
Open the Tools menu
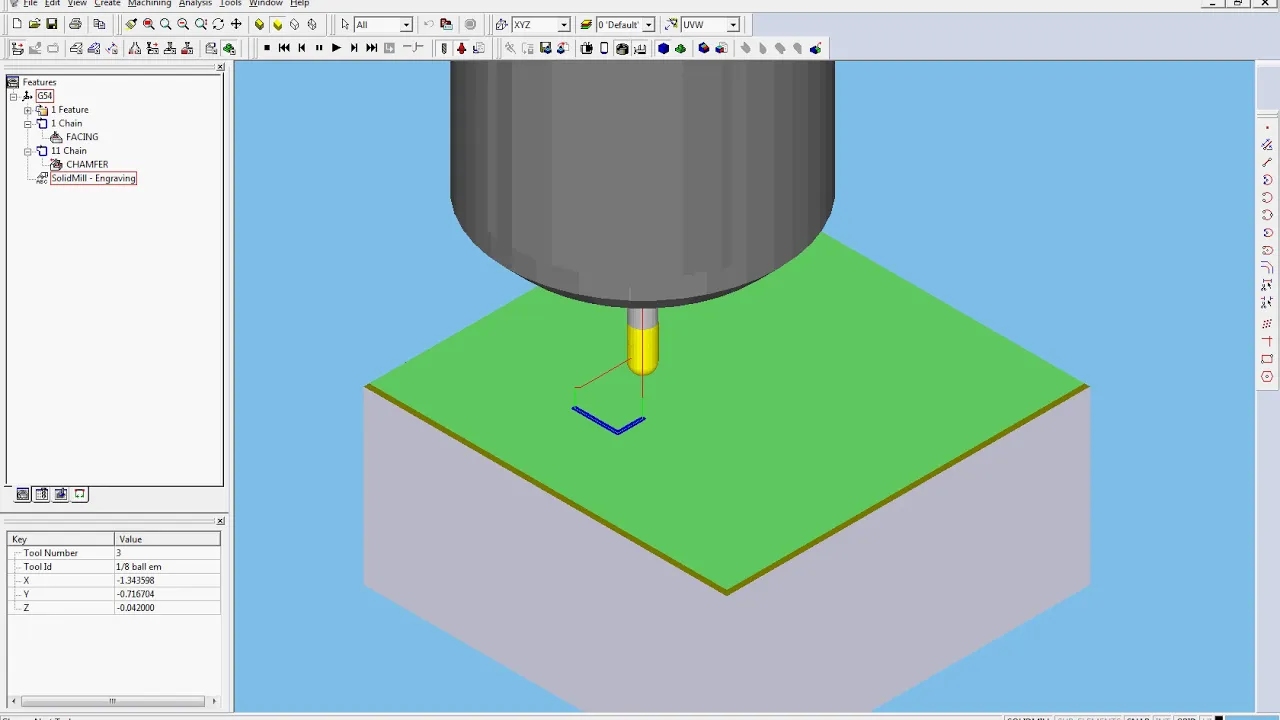(230, 4)
